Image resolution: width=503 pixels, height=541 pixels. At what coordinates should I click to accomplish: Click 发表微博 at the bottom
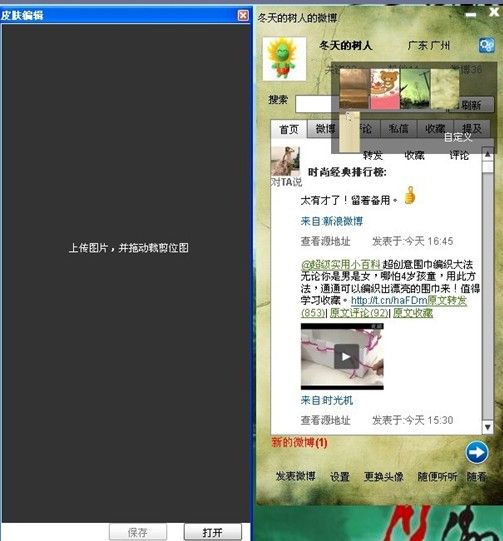coord(296,476)
